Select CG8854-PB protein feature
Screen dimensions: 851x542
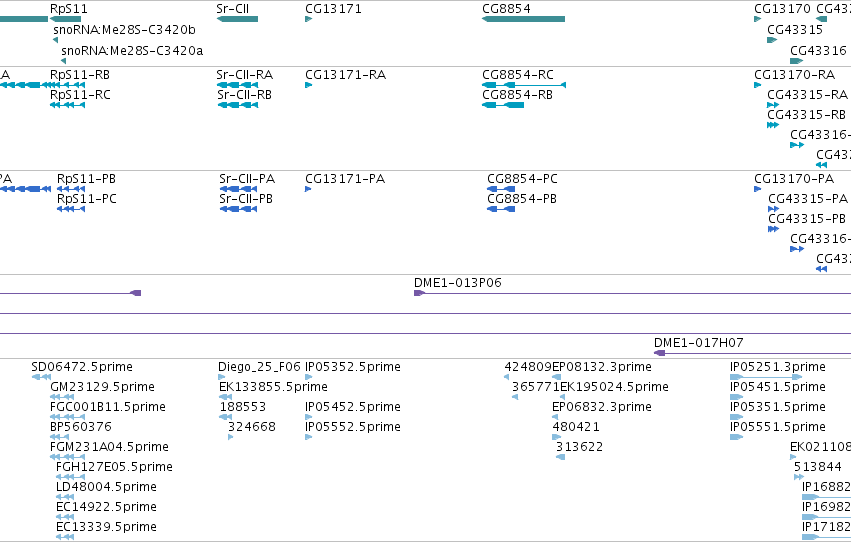pos(522,199)
